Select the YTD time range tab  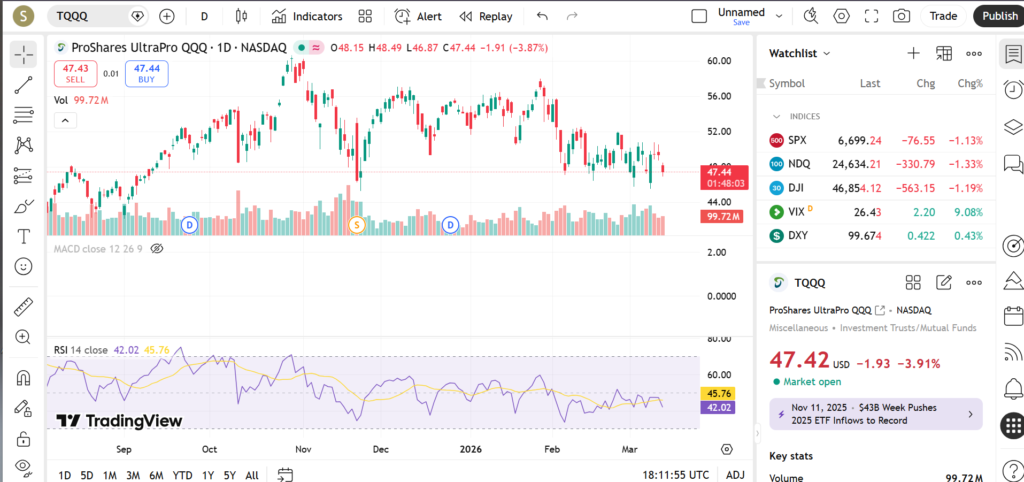[182, 475]
